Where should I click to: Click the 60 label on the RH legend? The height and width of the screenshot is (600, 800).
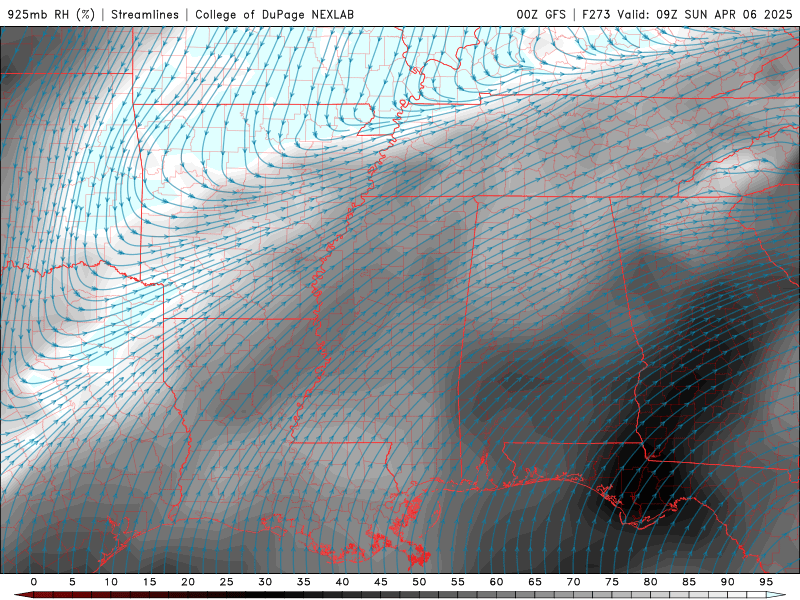496,582
